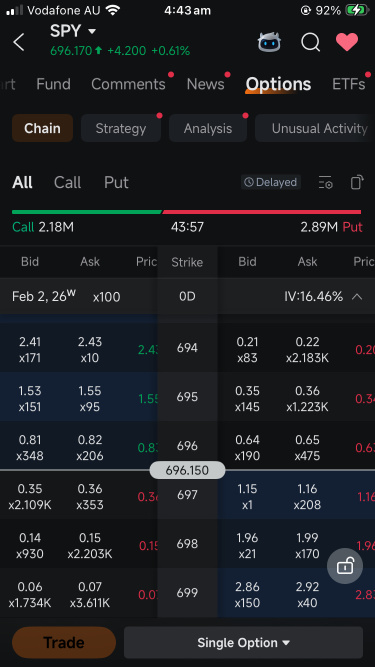Screen dimensions: 375x667
Task: Toggle the heart favorite icon
Action: point(347,42)
